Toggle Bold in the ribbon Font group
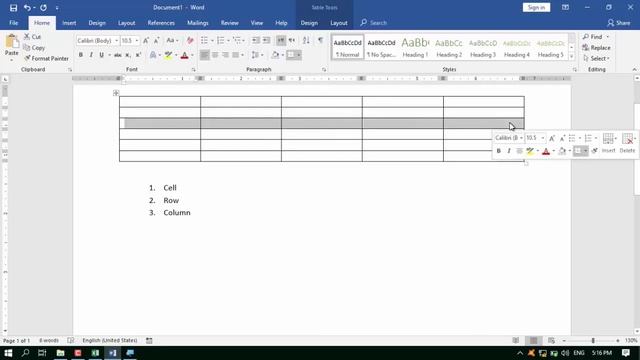 pos(81,55)
